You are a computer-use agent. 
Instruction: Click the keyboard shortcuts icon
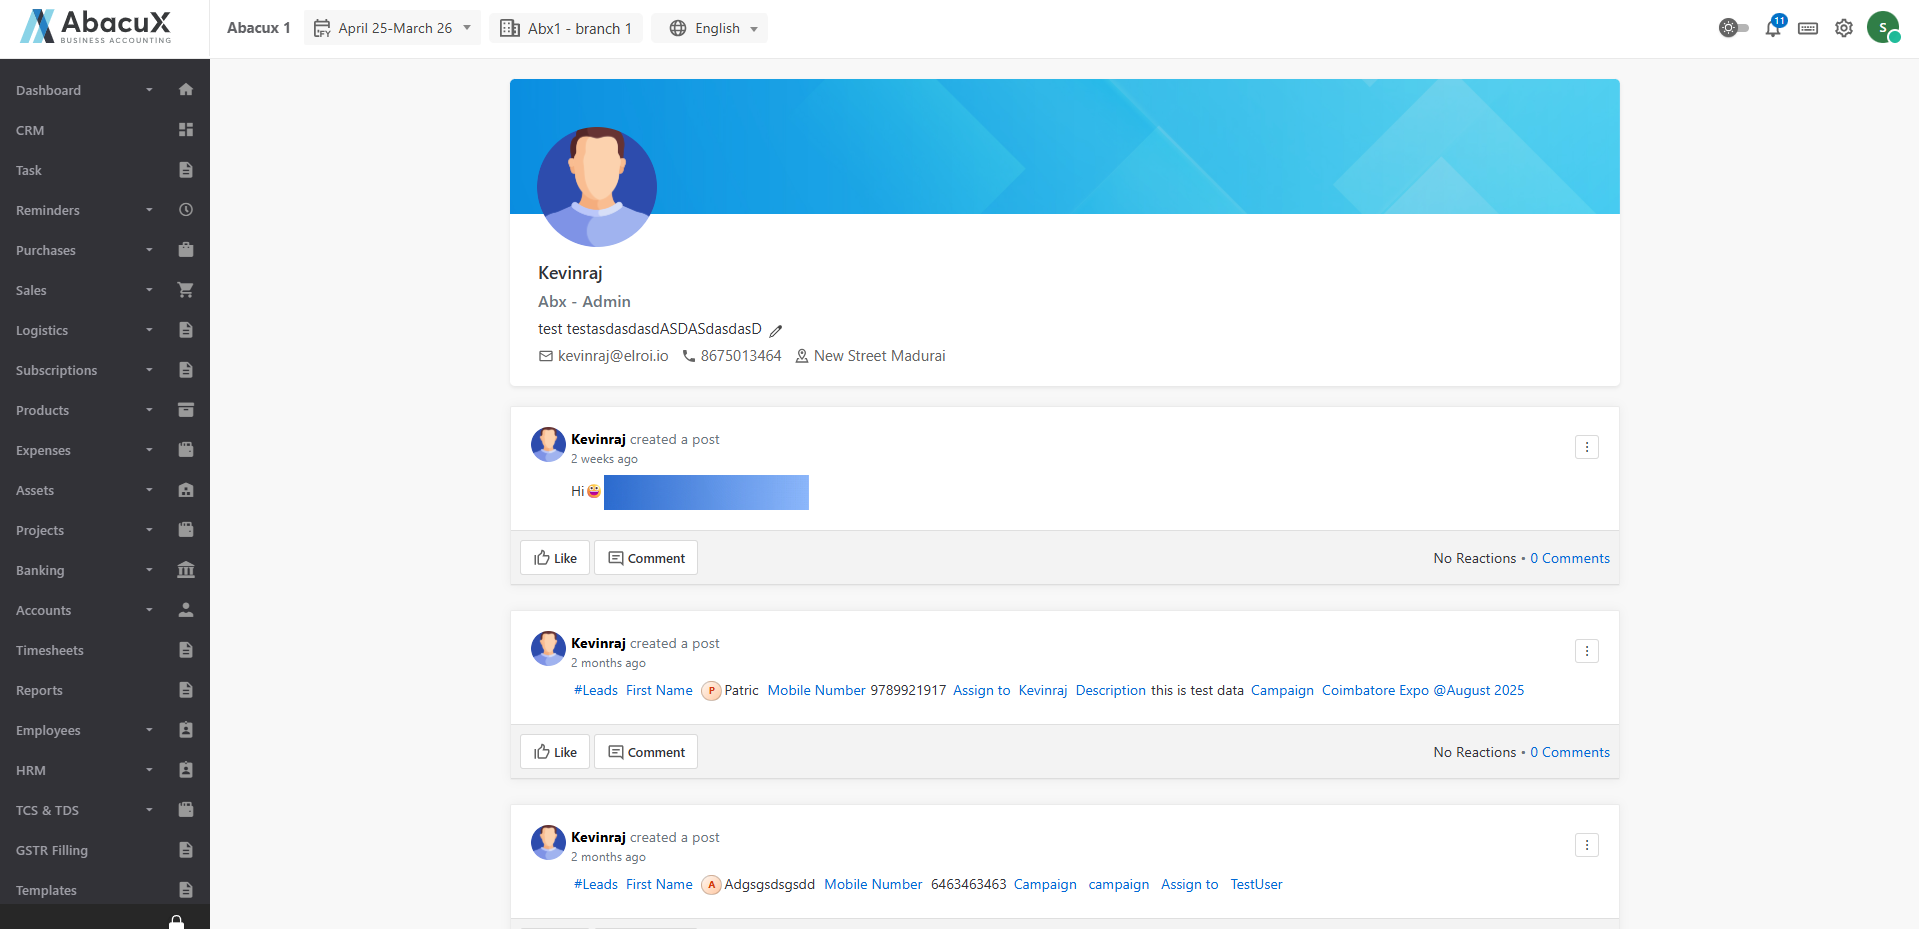point(1808,28)
